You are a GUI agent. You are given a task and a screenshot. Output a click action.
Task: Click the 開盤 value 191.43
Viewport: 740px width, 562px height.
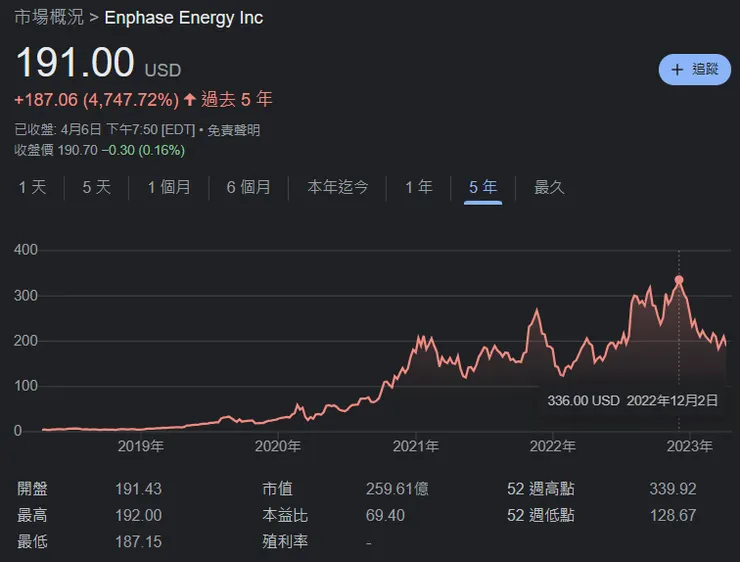tap(138, 489)
